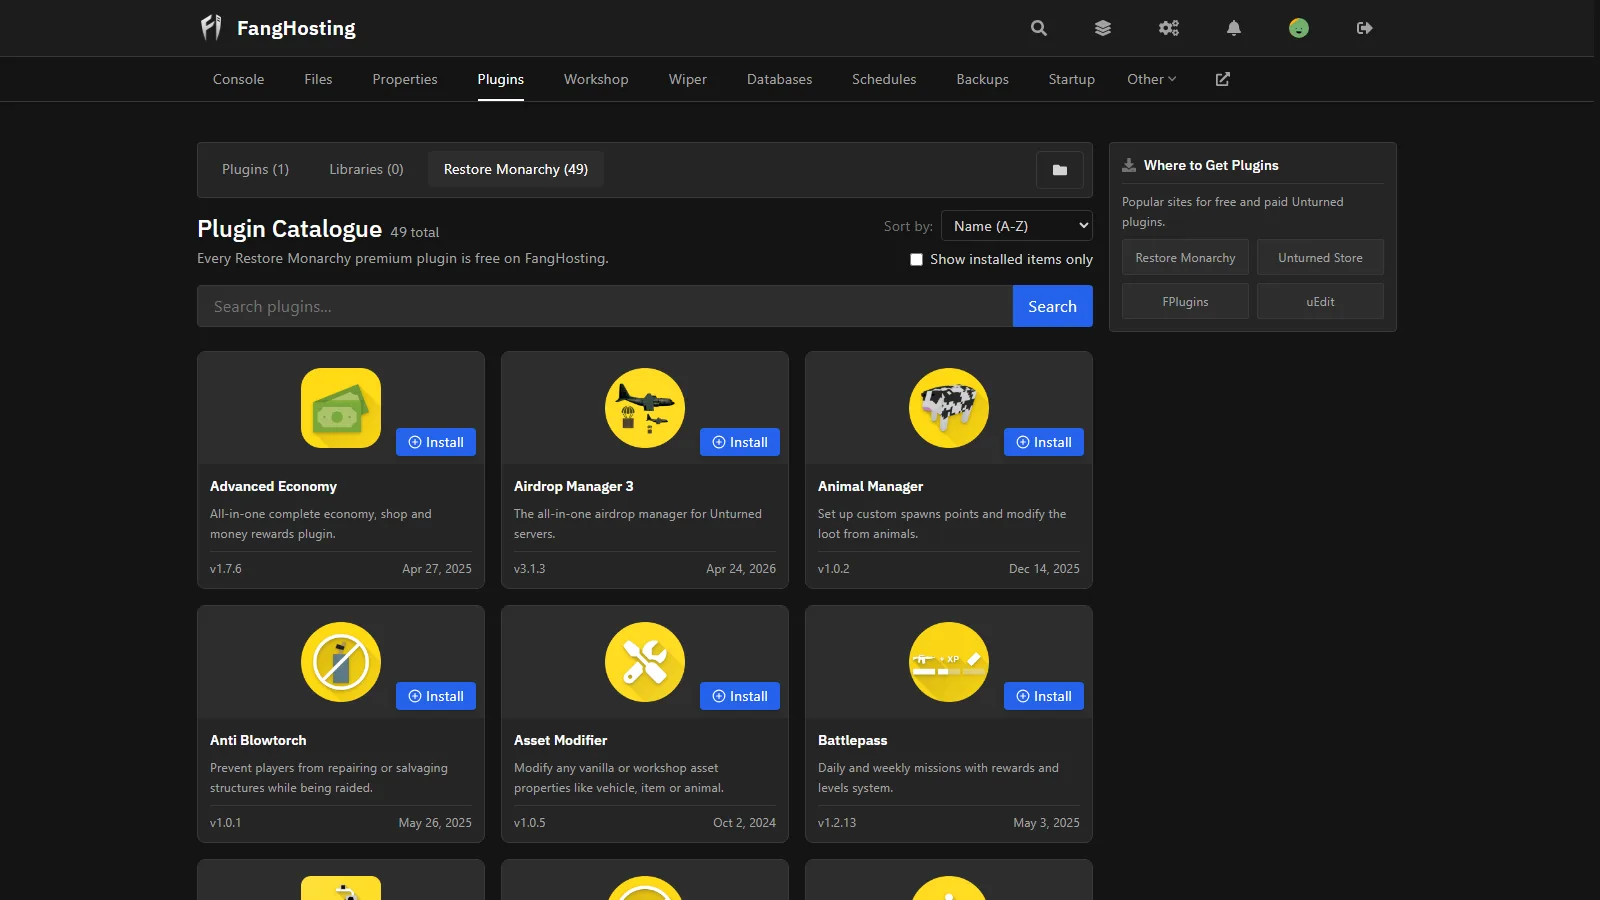The image size is (1600, 900).
Task: Click the FangHosting brand name
Action: click(296, 28)
